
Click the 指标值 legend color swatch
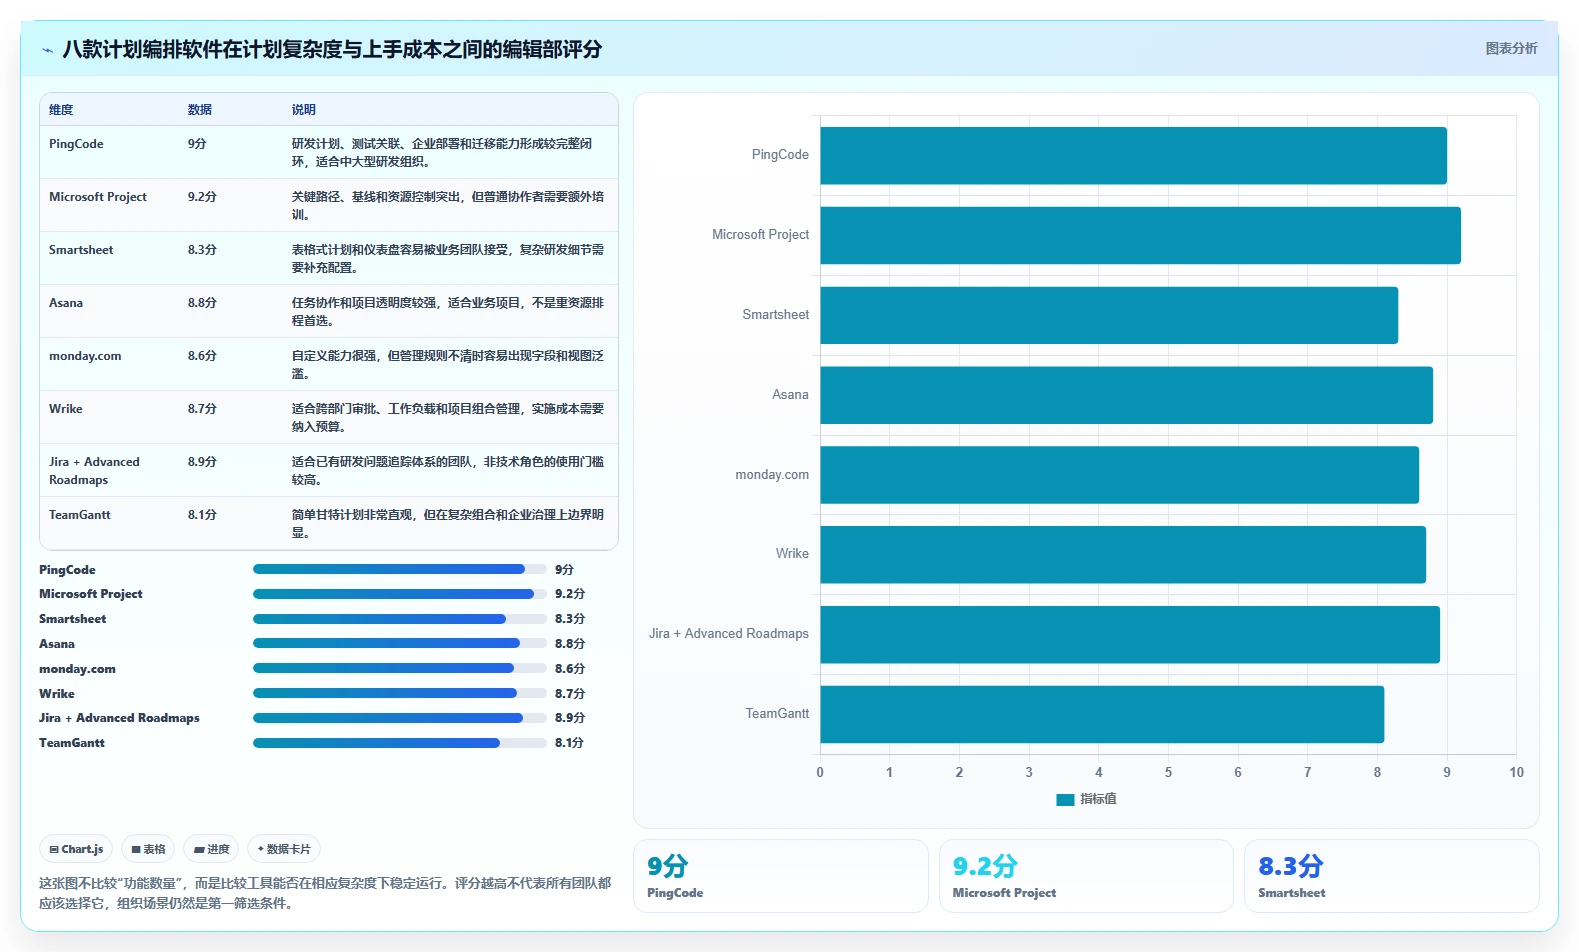(x=1065, y=800)
